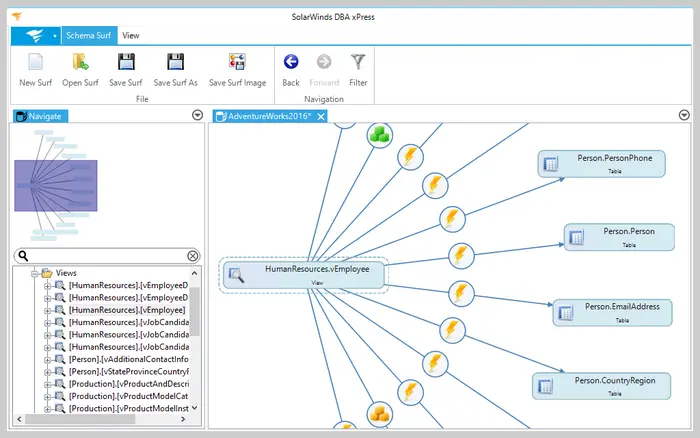This screenshot has height=438, width=700.
Task: Select the Schema Surf ribbon tab
Action: coord(89,35)
